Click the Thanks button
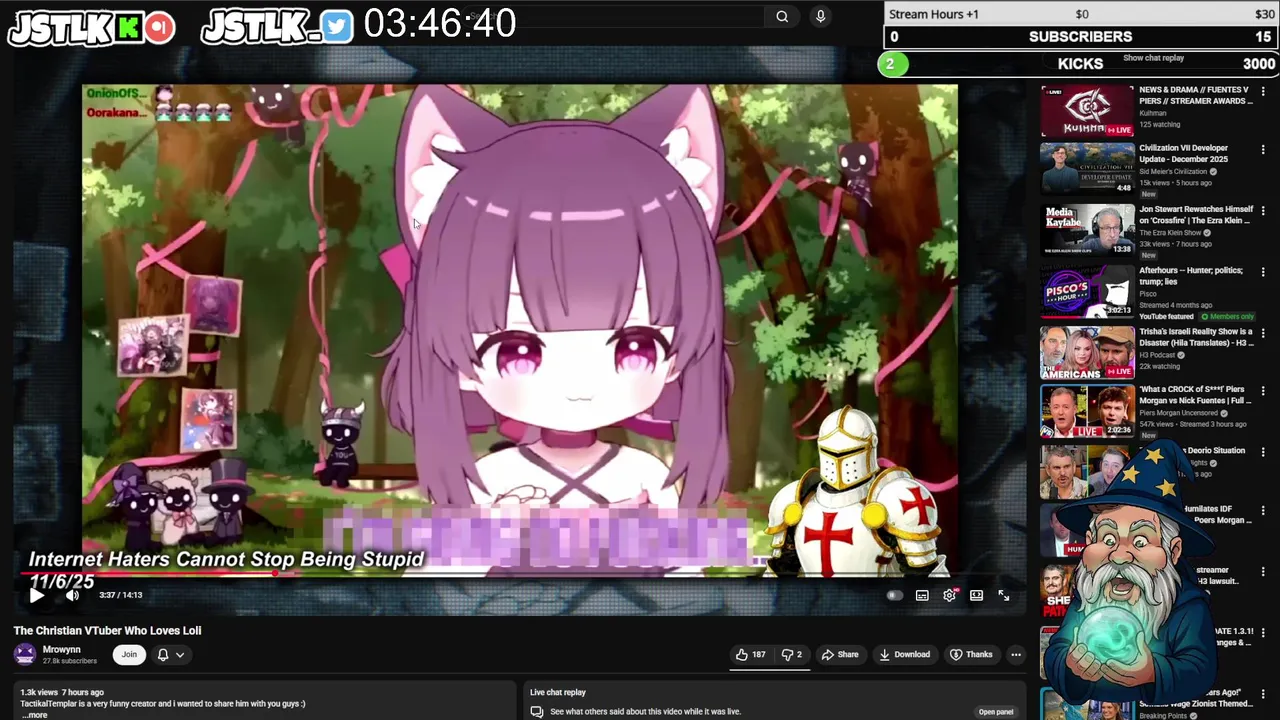 [x=971, y=655]
